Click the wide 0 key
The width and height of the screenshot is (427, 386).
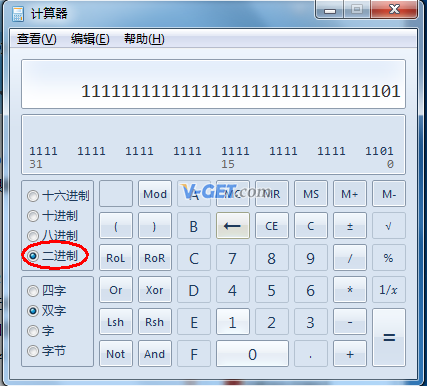pos(252,354)
